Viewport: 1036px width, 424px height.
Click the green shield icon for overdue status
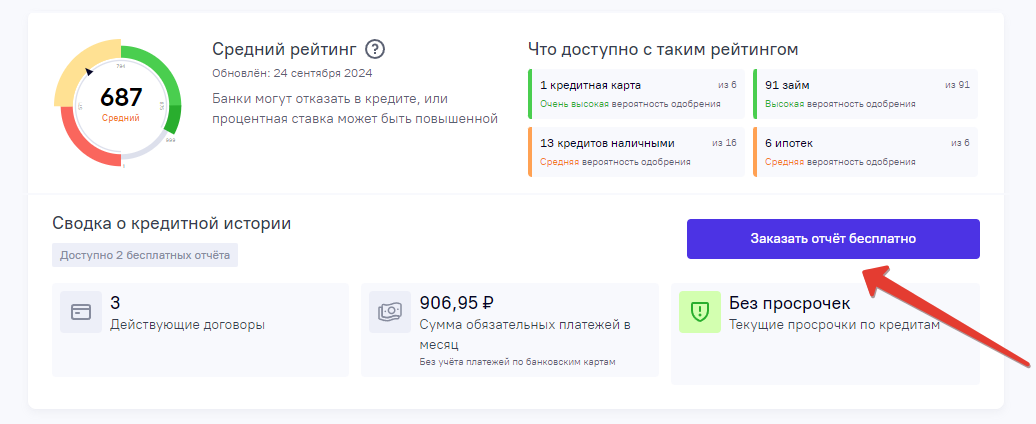click(700, 312)
